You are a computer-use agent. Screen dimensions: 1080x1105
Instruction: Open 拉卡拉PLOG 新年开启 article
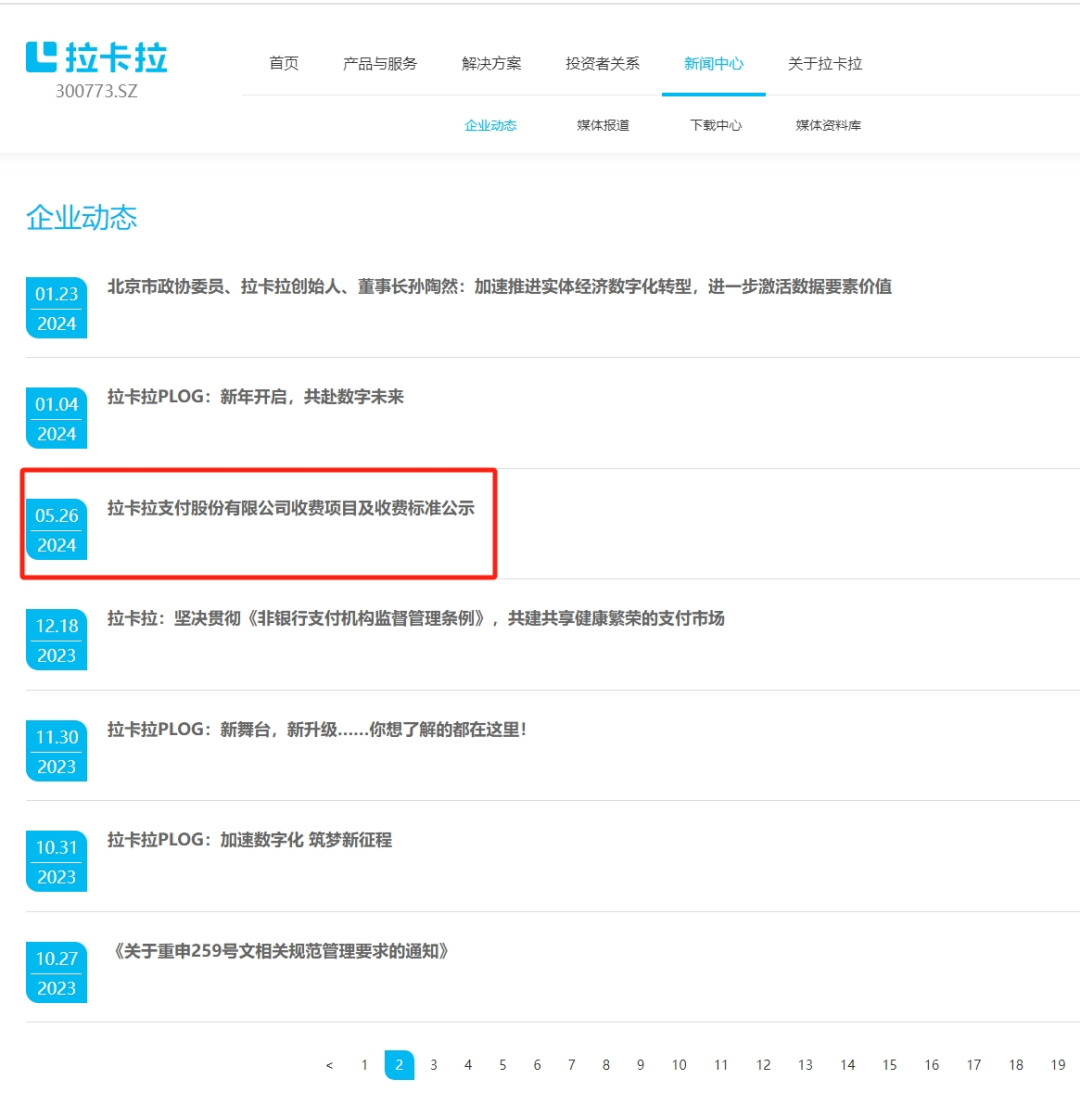255,397
